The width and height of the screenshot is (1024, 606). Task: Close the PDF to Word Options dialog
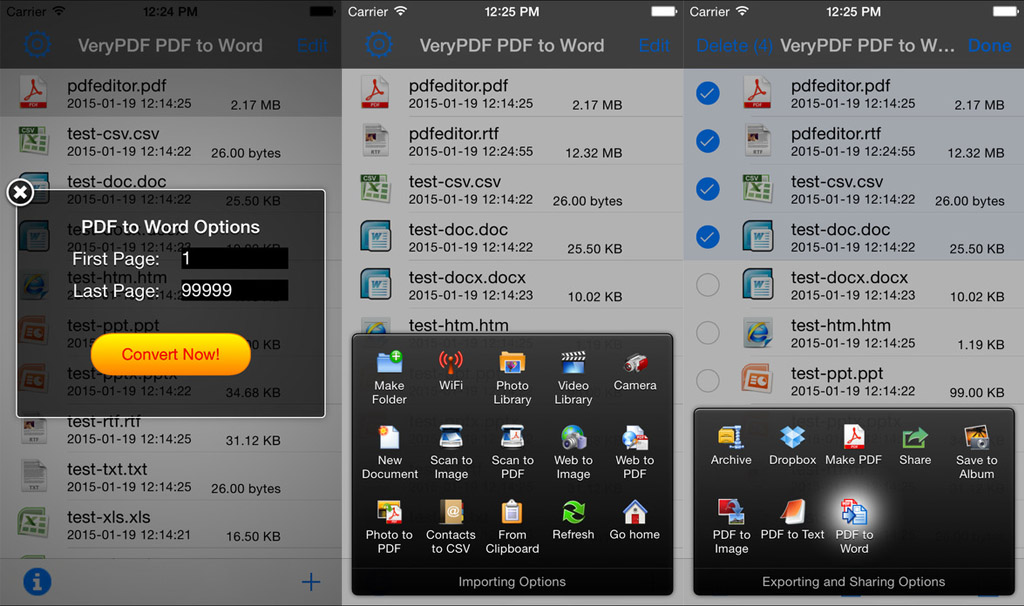tap(20, 193)
